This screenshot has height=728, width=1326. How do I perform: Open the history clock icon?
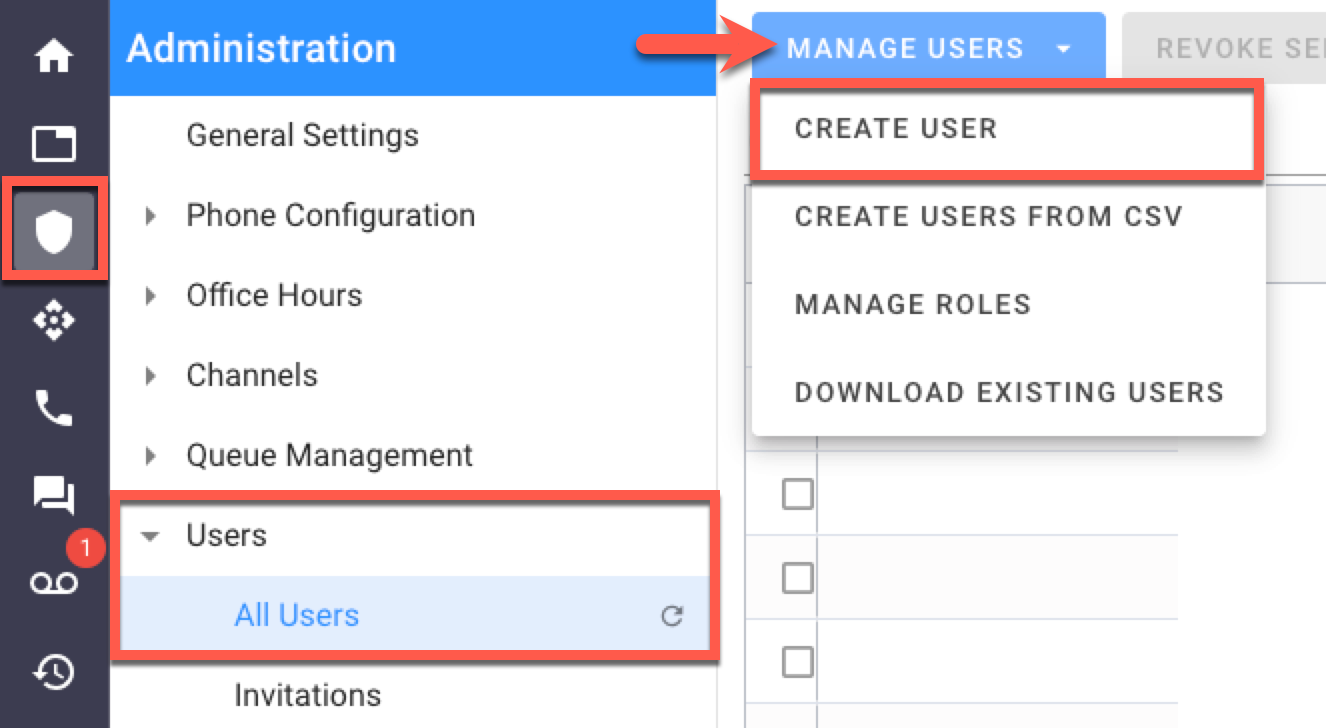[x=54, y=672]
